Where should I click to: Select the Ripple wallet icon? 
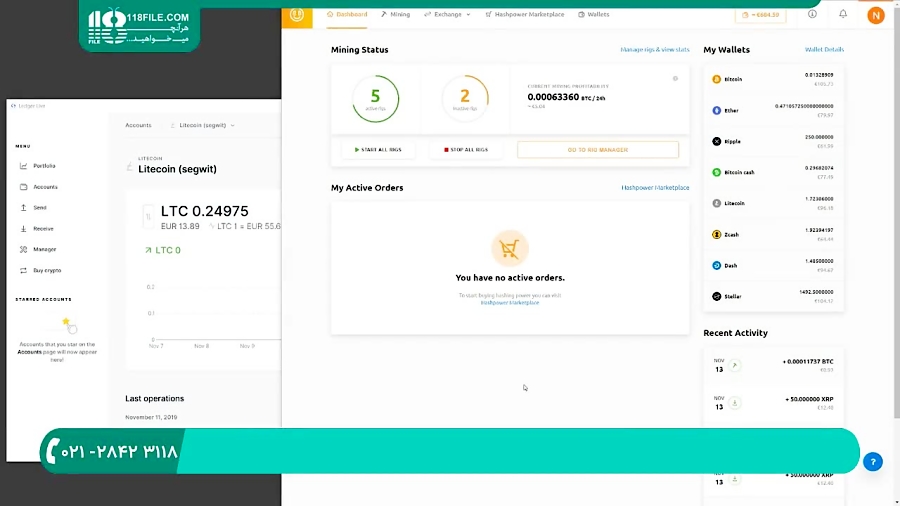pyautogui.click(x=716, y=141)
